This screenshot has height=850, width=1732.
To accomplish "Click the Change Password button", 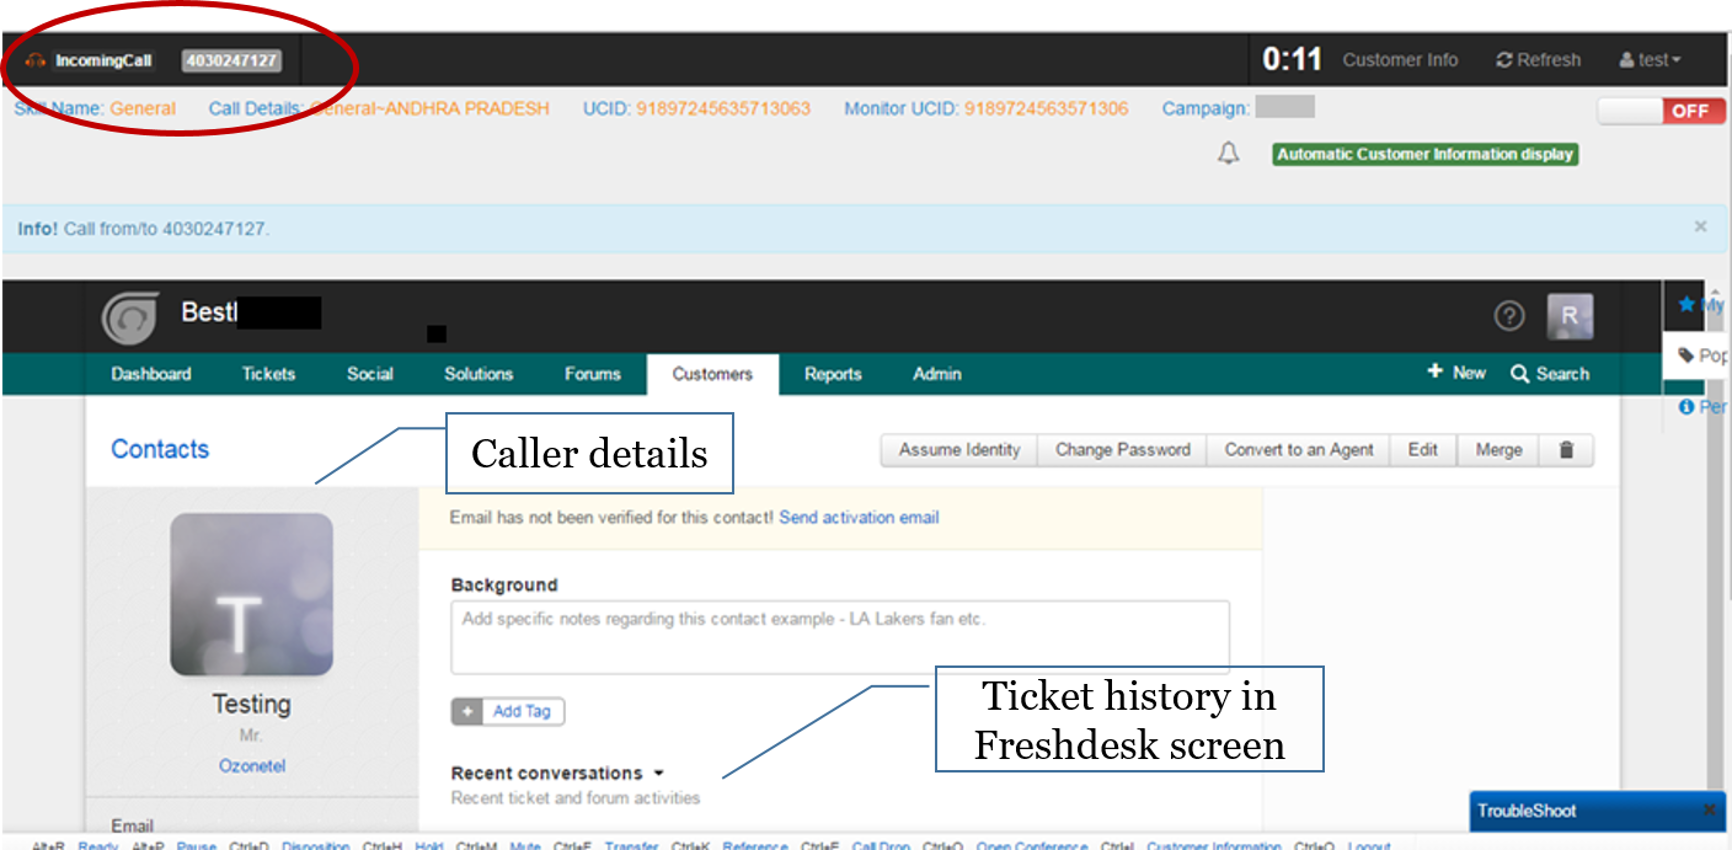I will pos(1122,450).
